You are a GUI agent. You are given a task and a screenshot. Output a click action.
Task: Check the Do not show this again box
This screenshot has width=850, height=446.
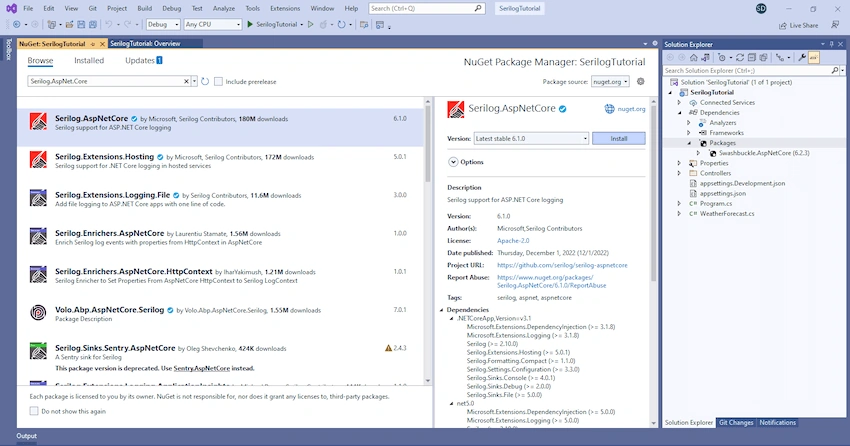pyautogui.click(x=34, y=411)
